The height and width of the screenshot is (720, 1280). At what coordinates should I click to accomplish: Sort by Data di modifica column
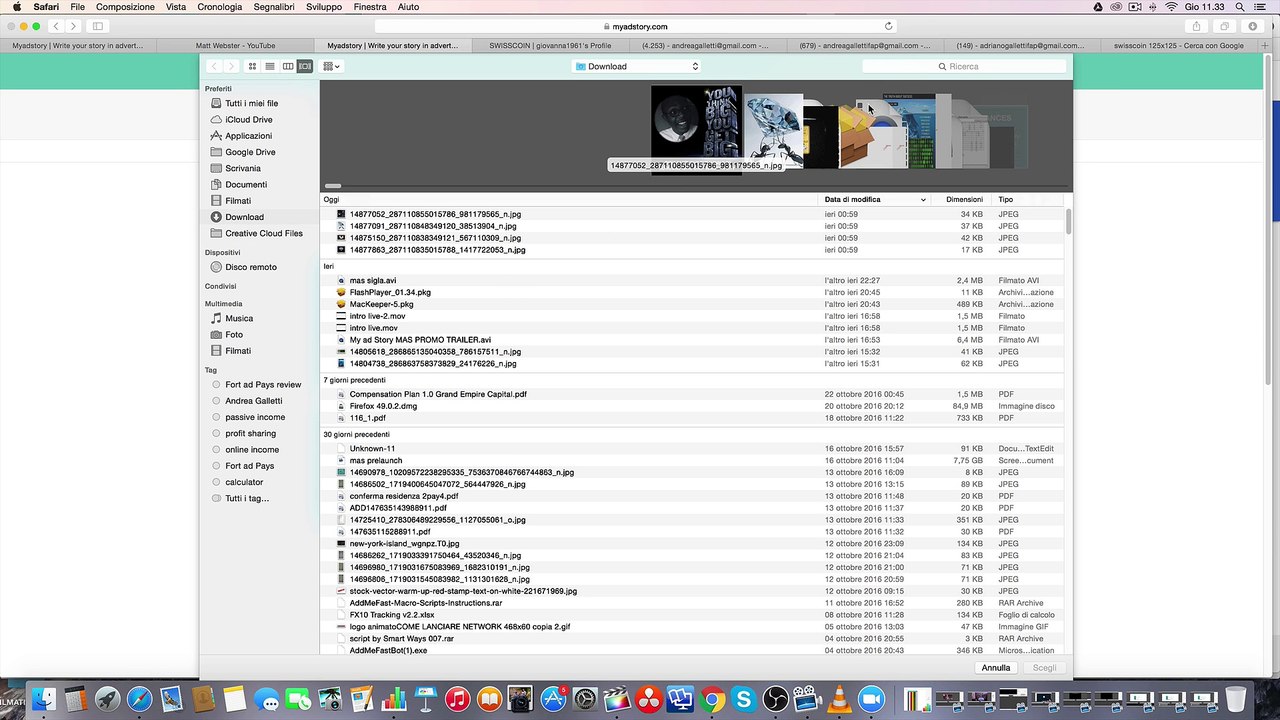tap(875, 199)
